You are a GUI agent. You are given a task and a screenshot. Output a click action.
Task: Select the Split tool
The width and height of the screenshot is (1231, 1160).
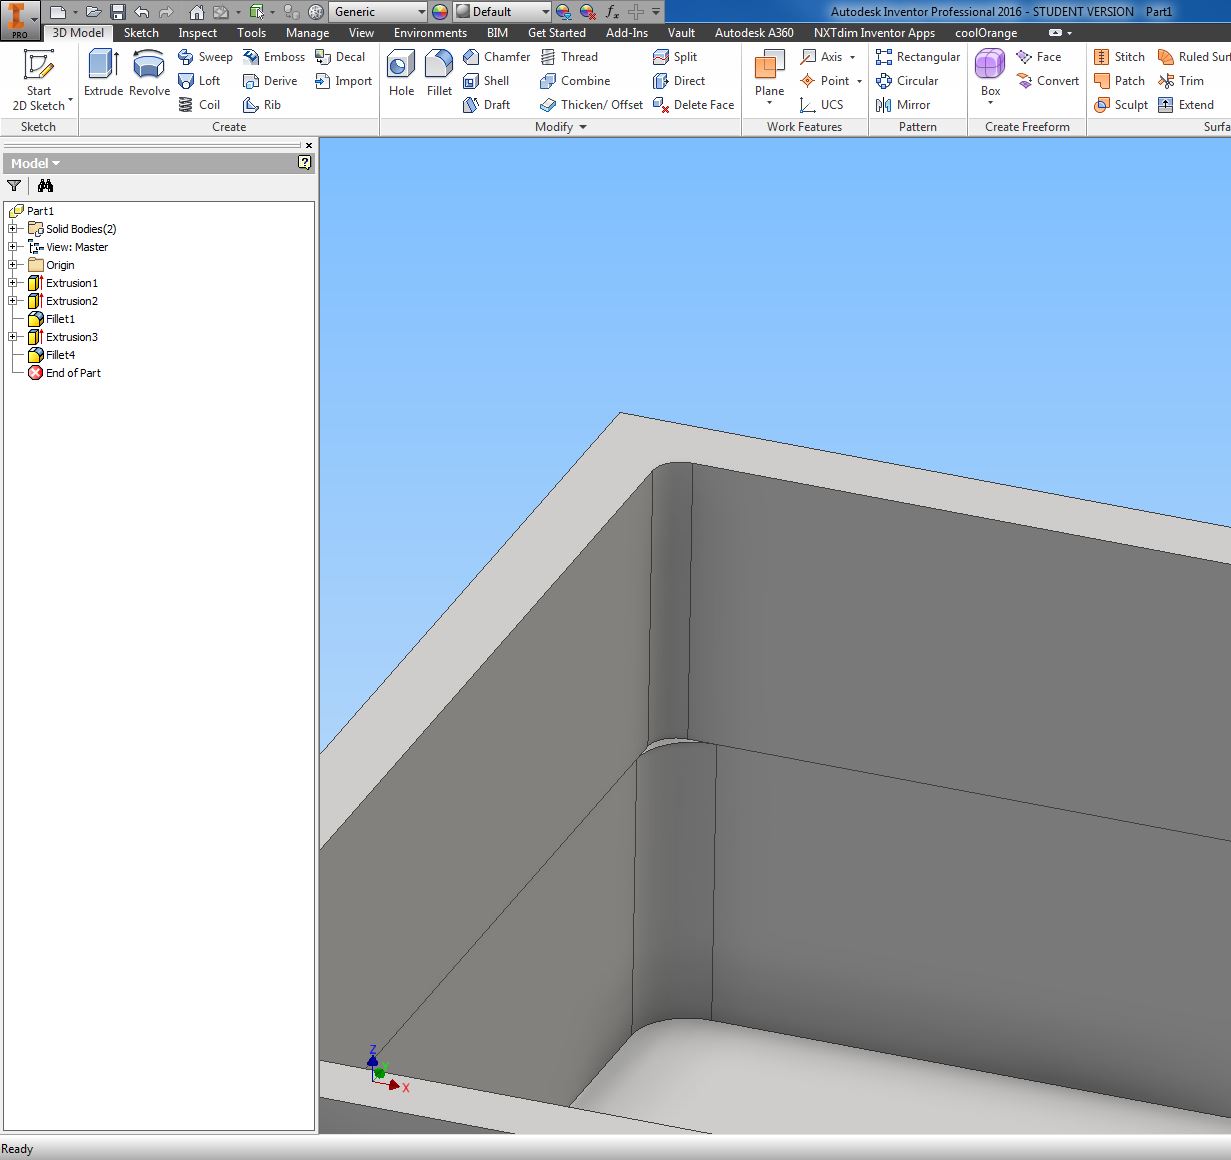(x=676, y=56)
